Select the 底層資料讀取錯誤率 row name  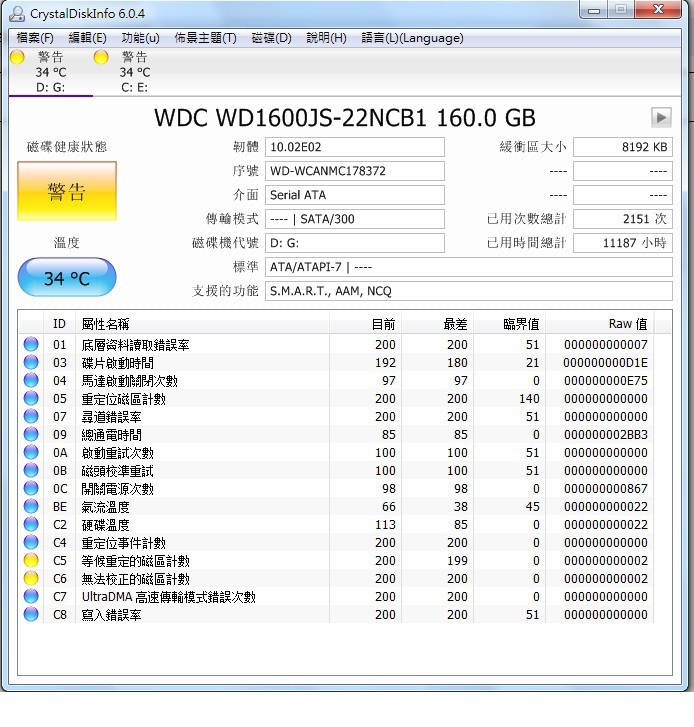tap(135, 345)
